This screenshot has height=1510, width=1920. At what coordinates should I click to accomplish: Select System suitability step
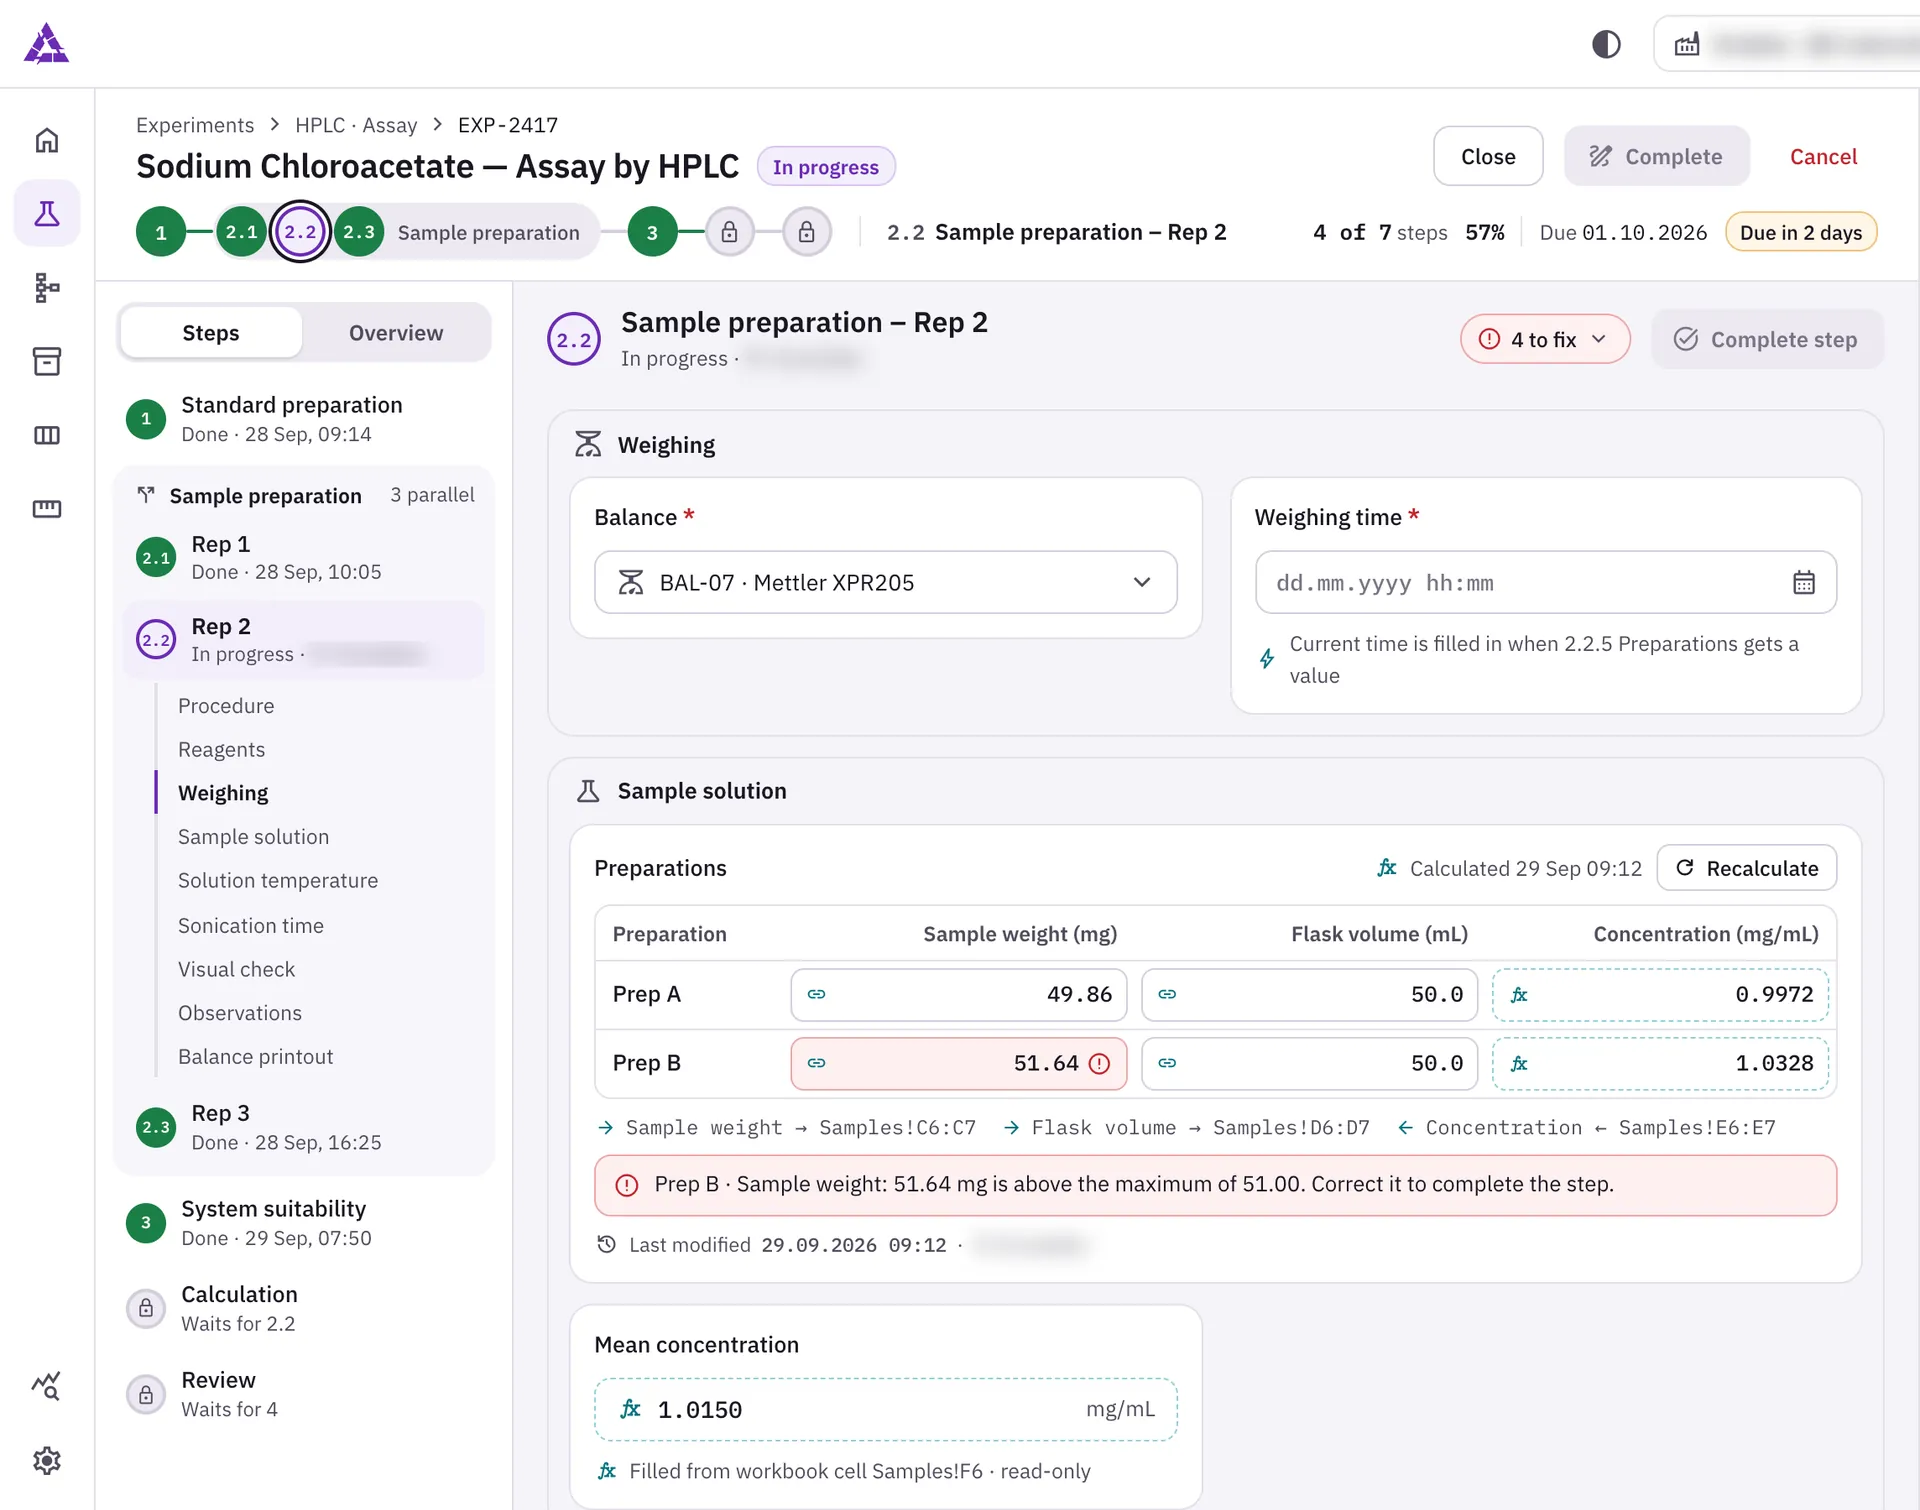tap(305, 1222)
